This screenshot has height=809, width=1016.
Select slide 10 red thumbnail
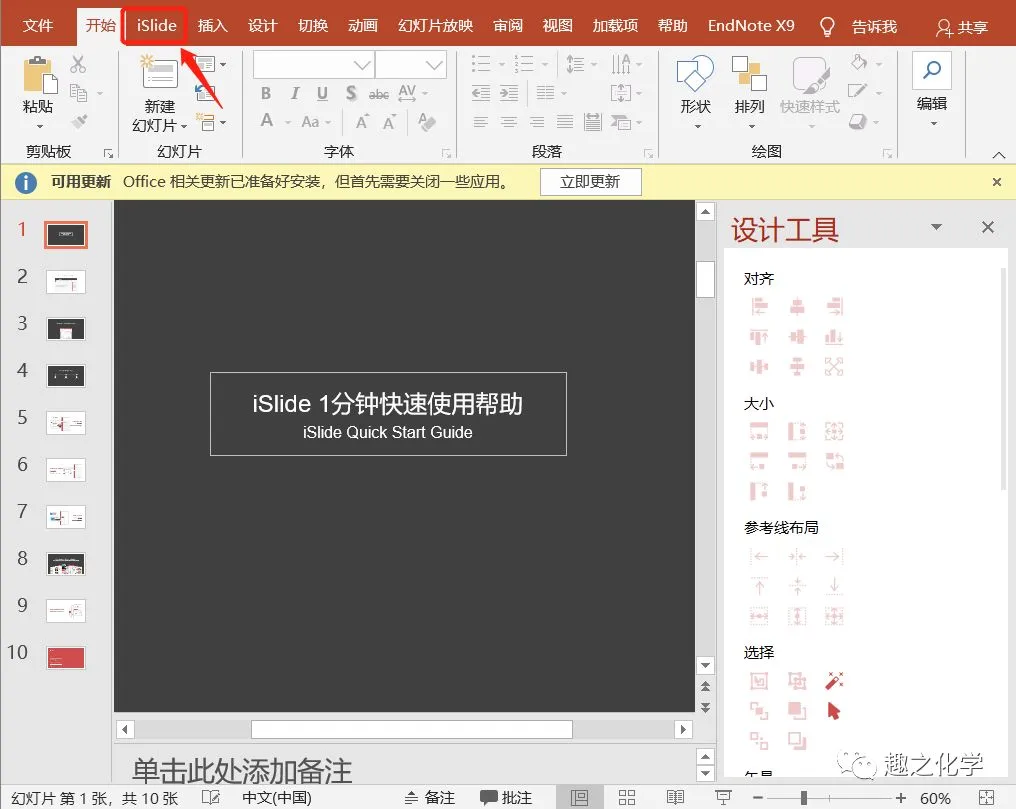pyautogui.click(x=65, y=657)
